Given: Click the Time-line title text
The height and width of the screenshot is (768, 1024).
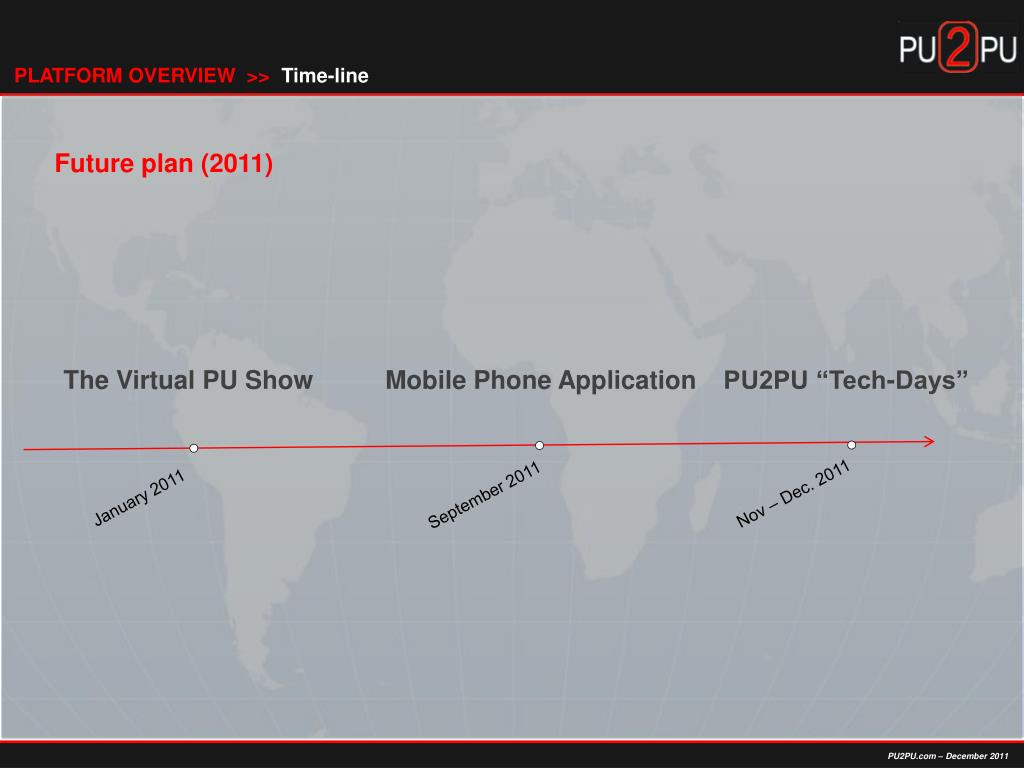Looking at the screenshot, I should click(325, 76).
